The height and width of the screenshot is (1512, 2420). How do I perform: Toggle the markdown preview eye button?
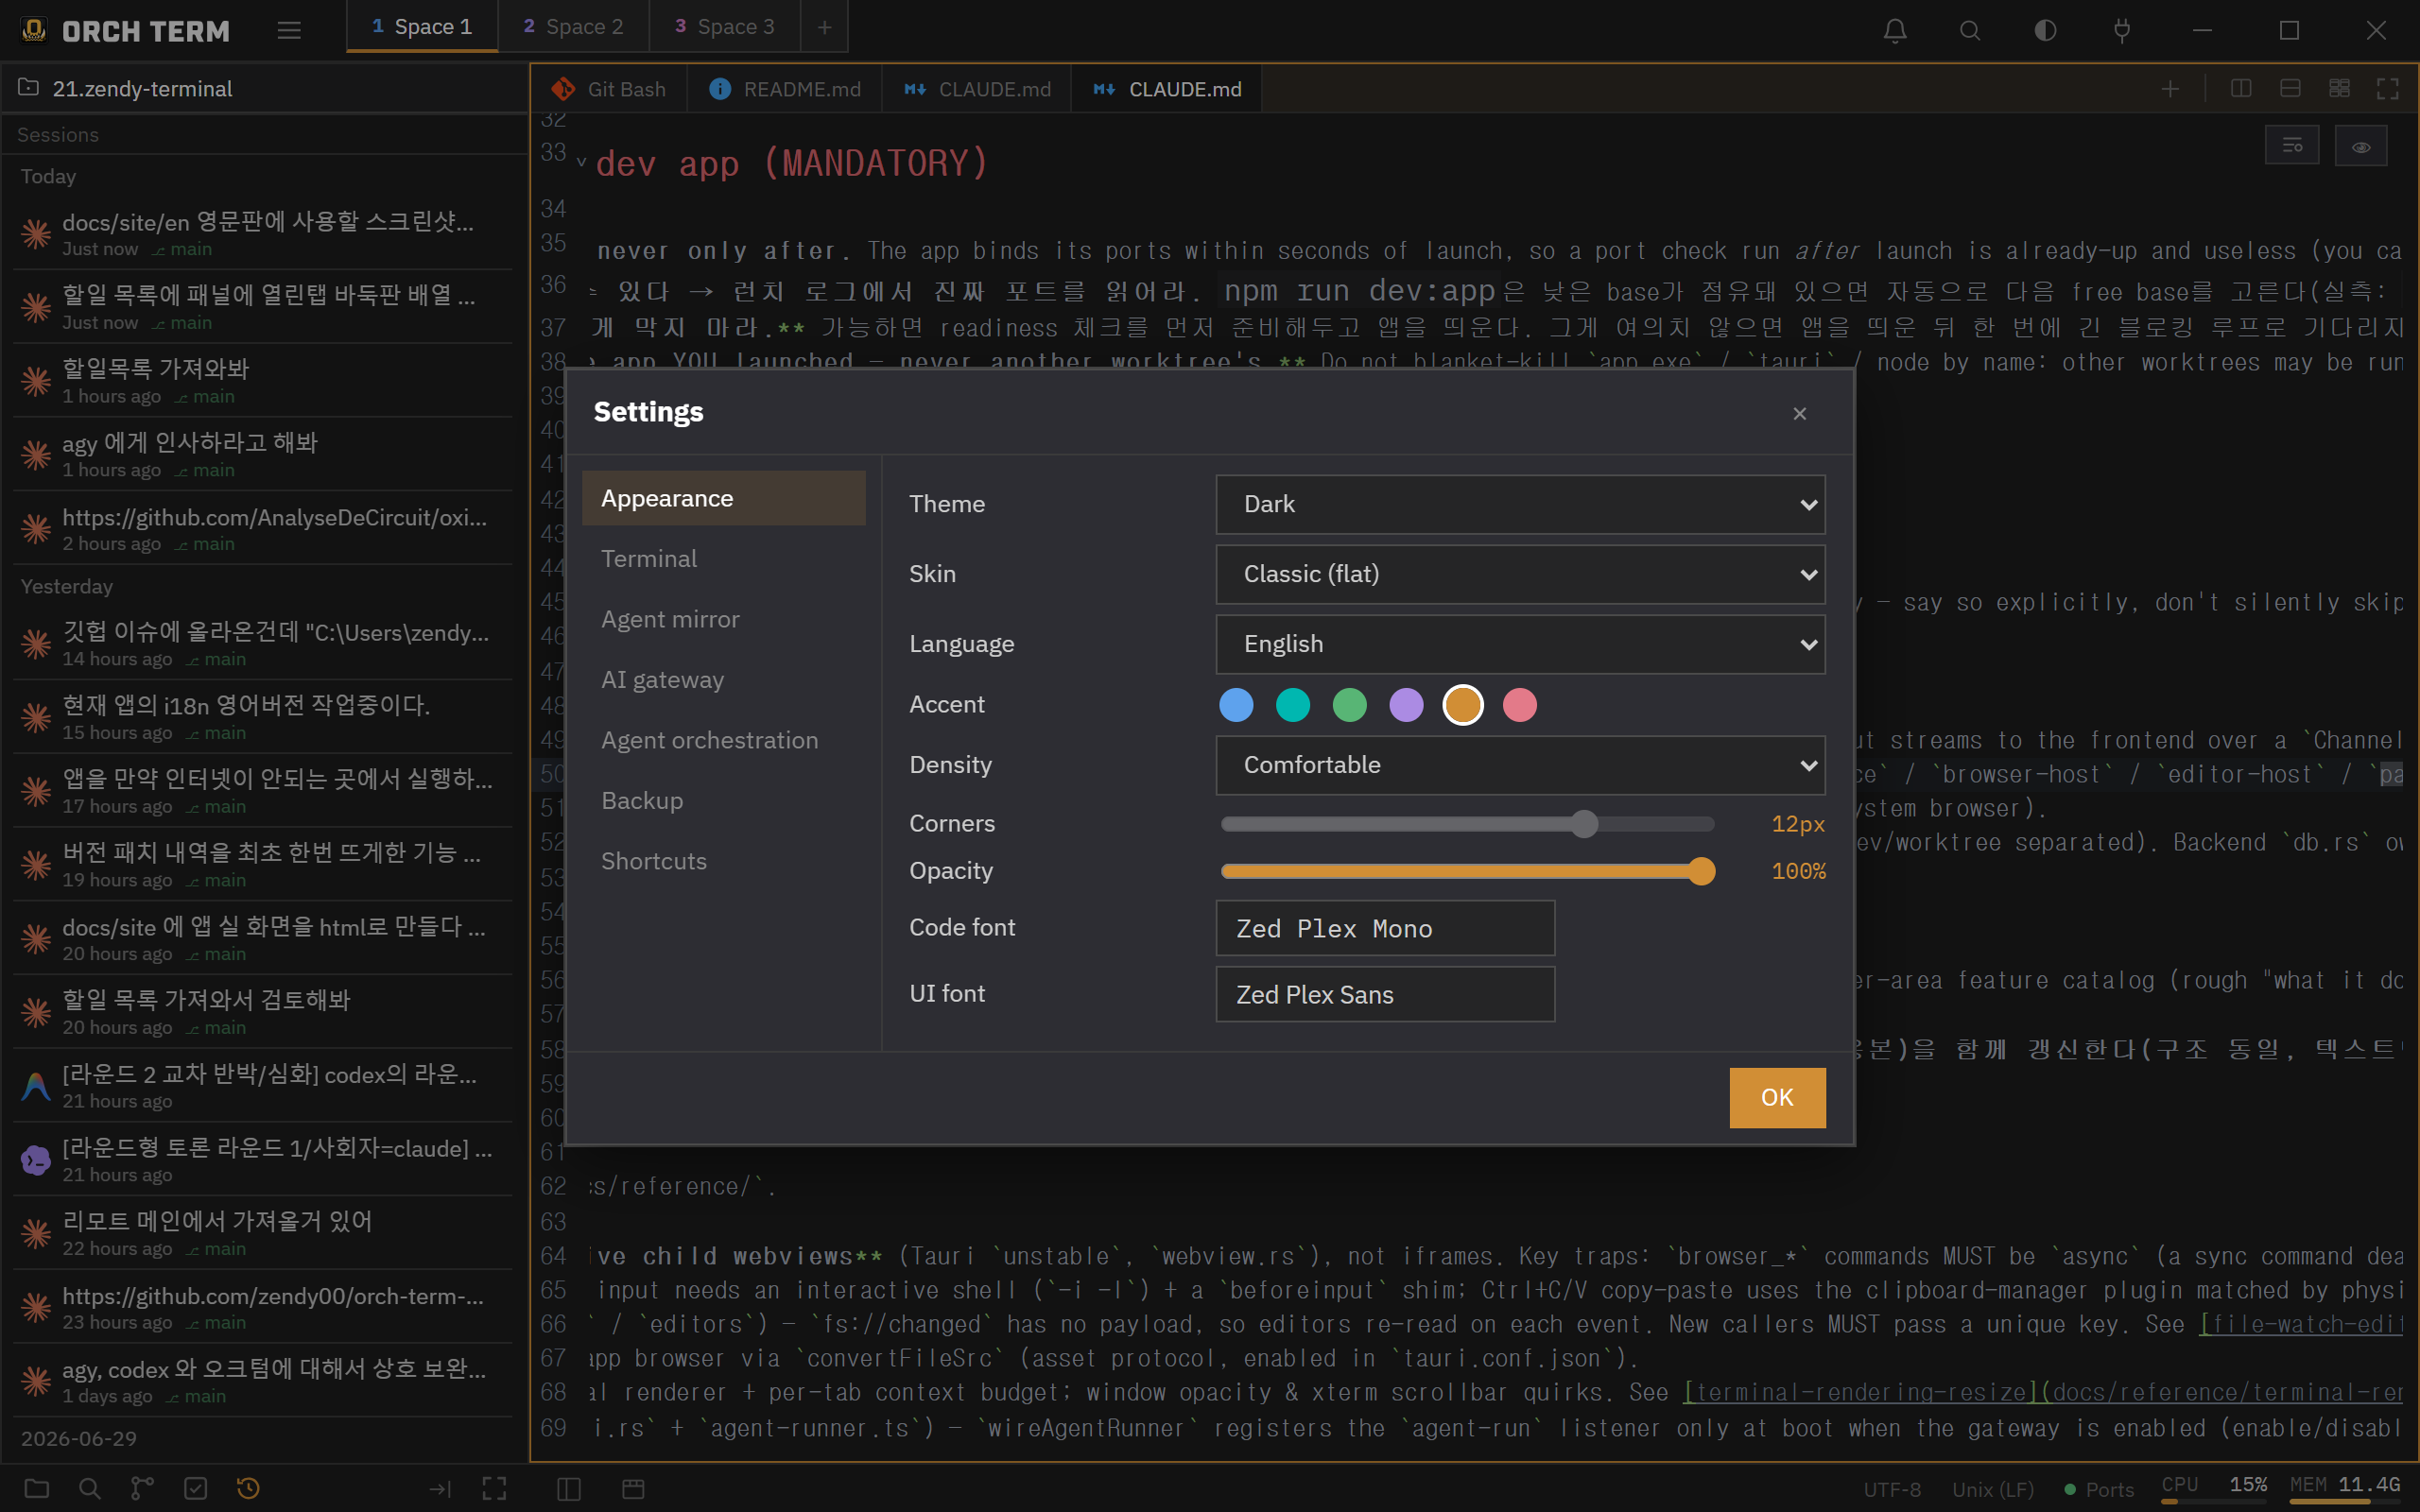point(2361,146)
